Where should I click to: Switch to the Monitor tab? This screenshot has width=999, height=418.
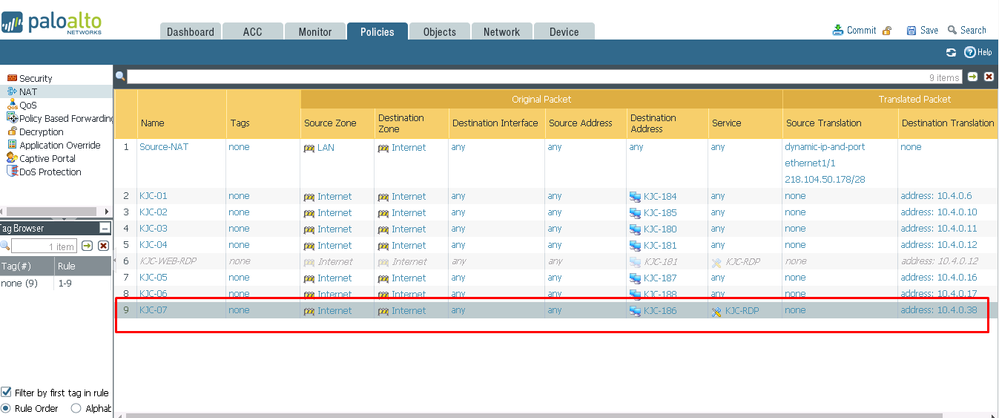[x=315, y=32]
